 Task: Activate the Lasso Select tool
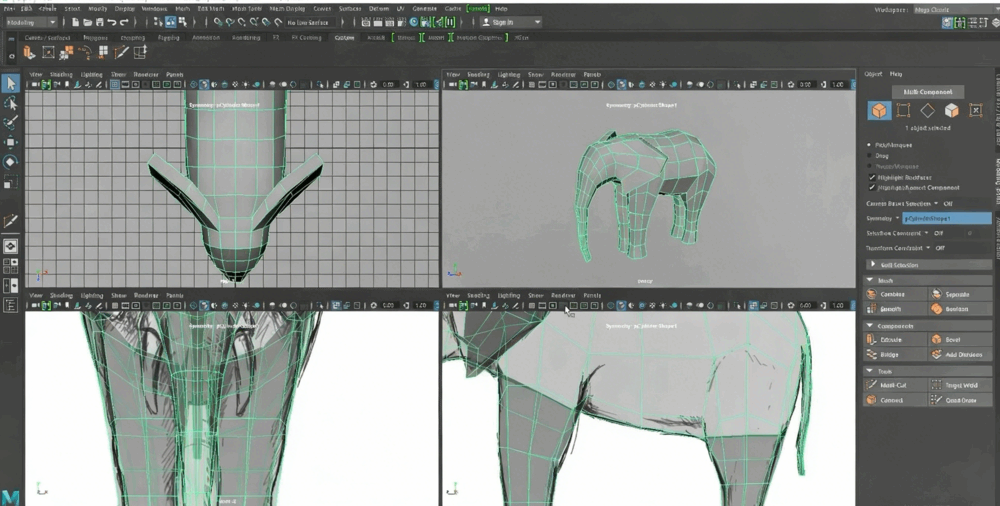click(10, 103)
